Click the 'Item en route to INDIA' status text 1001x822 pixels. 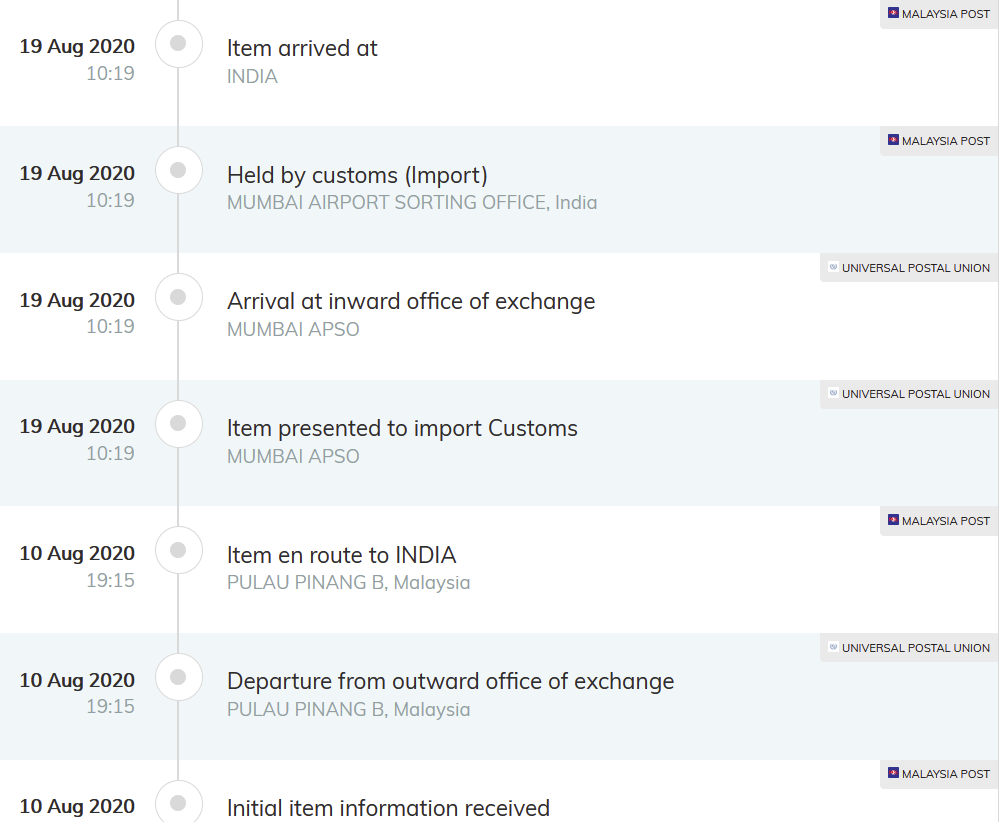(342, 555)
